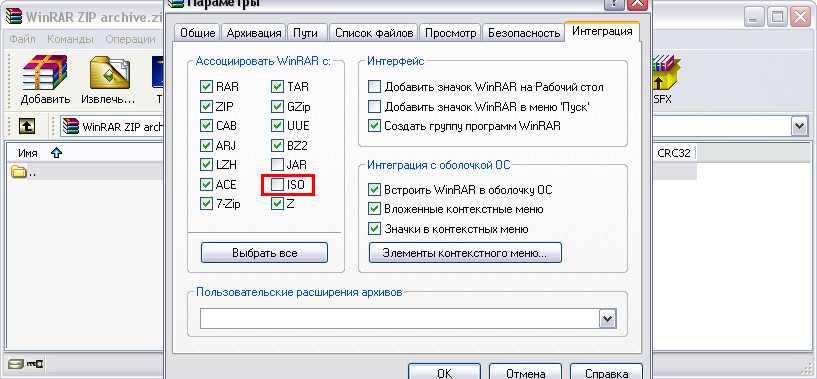This screenshot has height=379, width=817.
Task: Uncheck 'Создать группу программ WinRAR'
Action: coord(374,126)
